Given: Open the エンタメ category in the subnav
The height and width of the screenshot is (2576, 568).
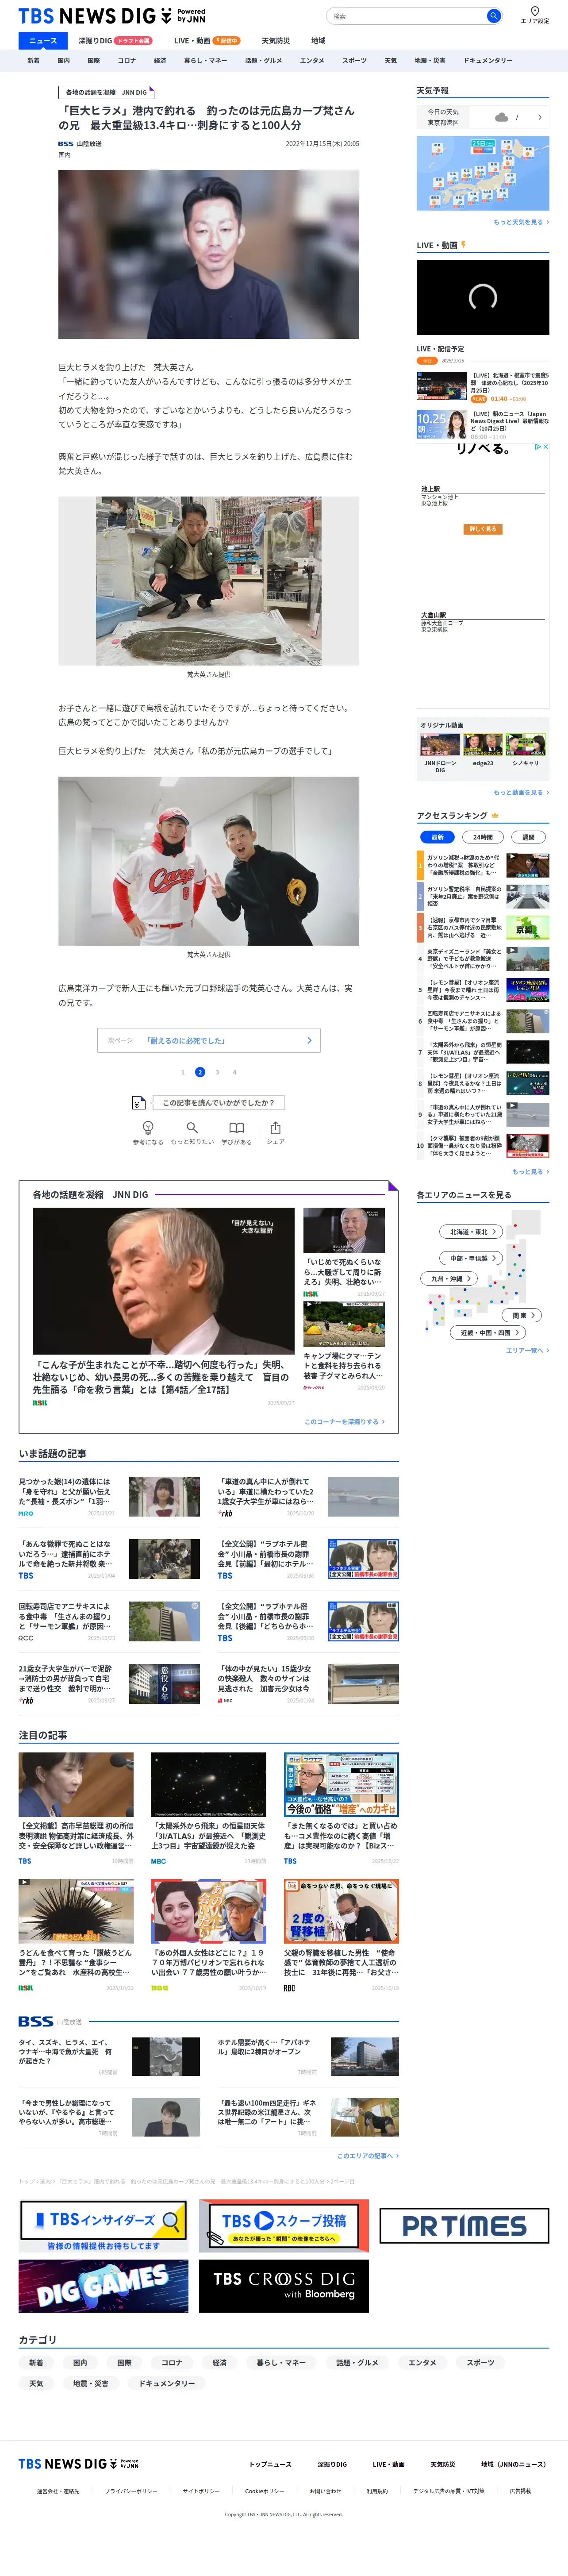Looking at the screenshot, I should click(312, 61).
